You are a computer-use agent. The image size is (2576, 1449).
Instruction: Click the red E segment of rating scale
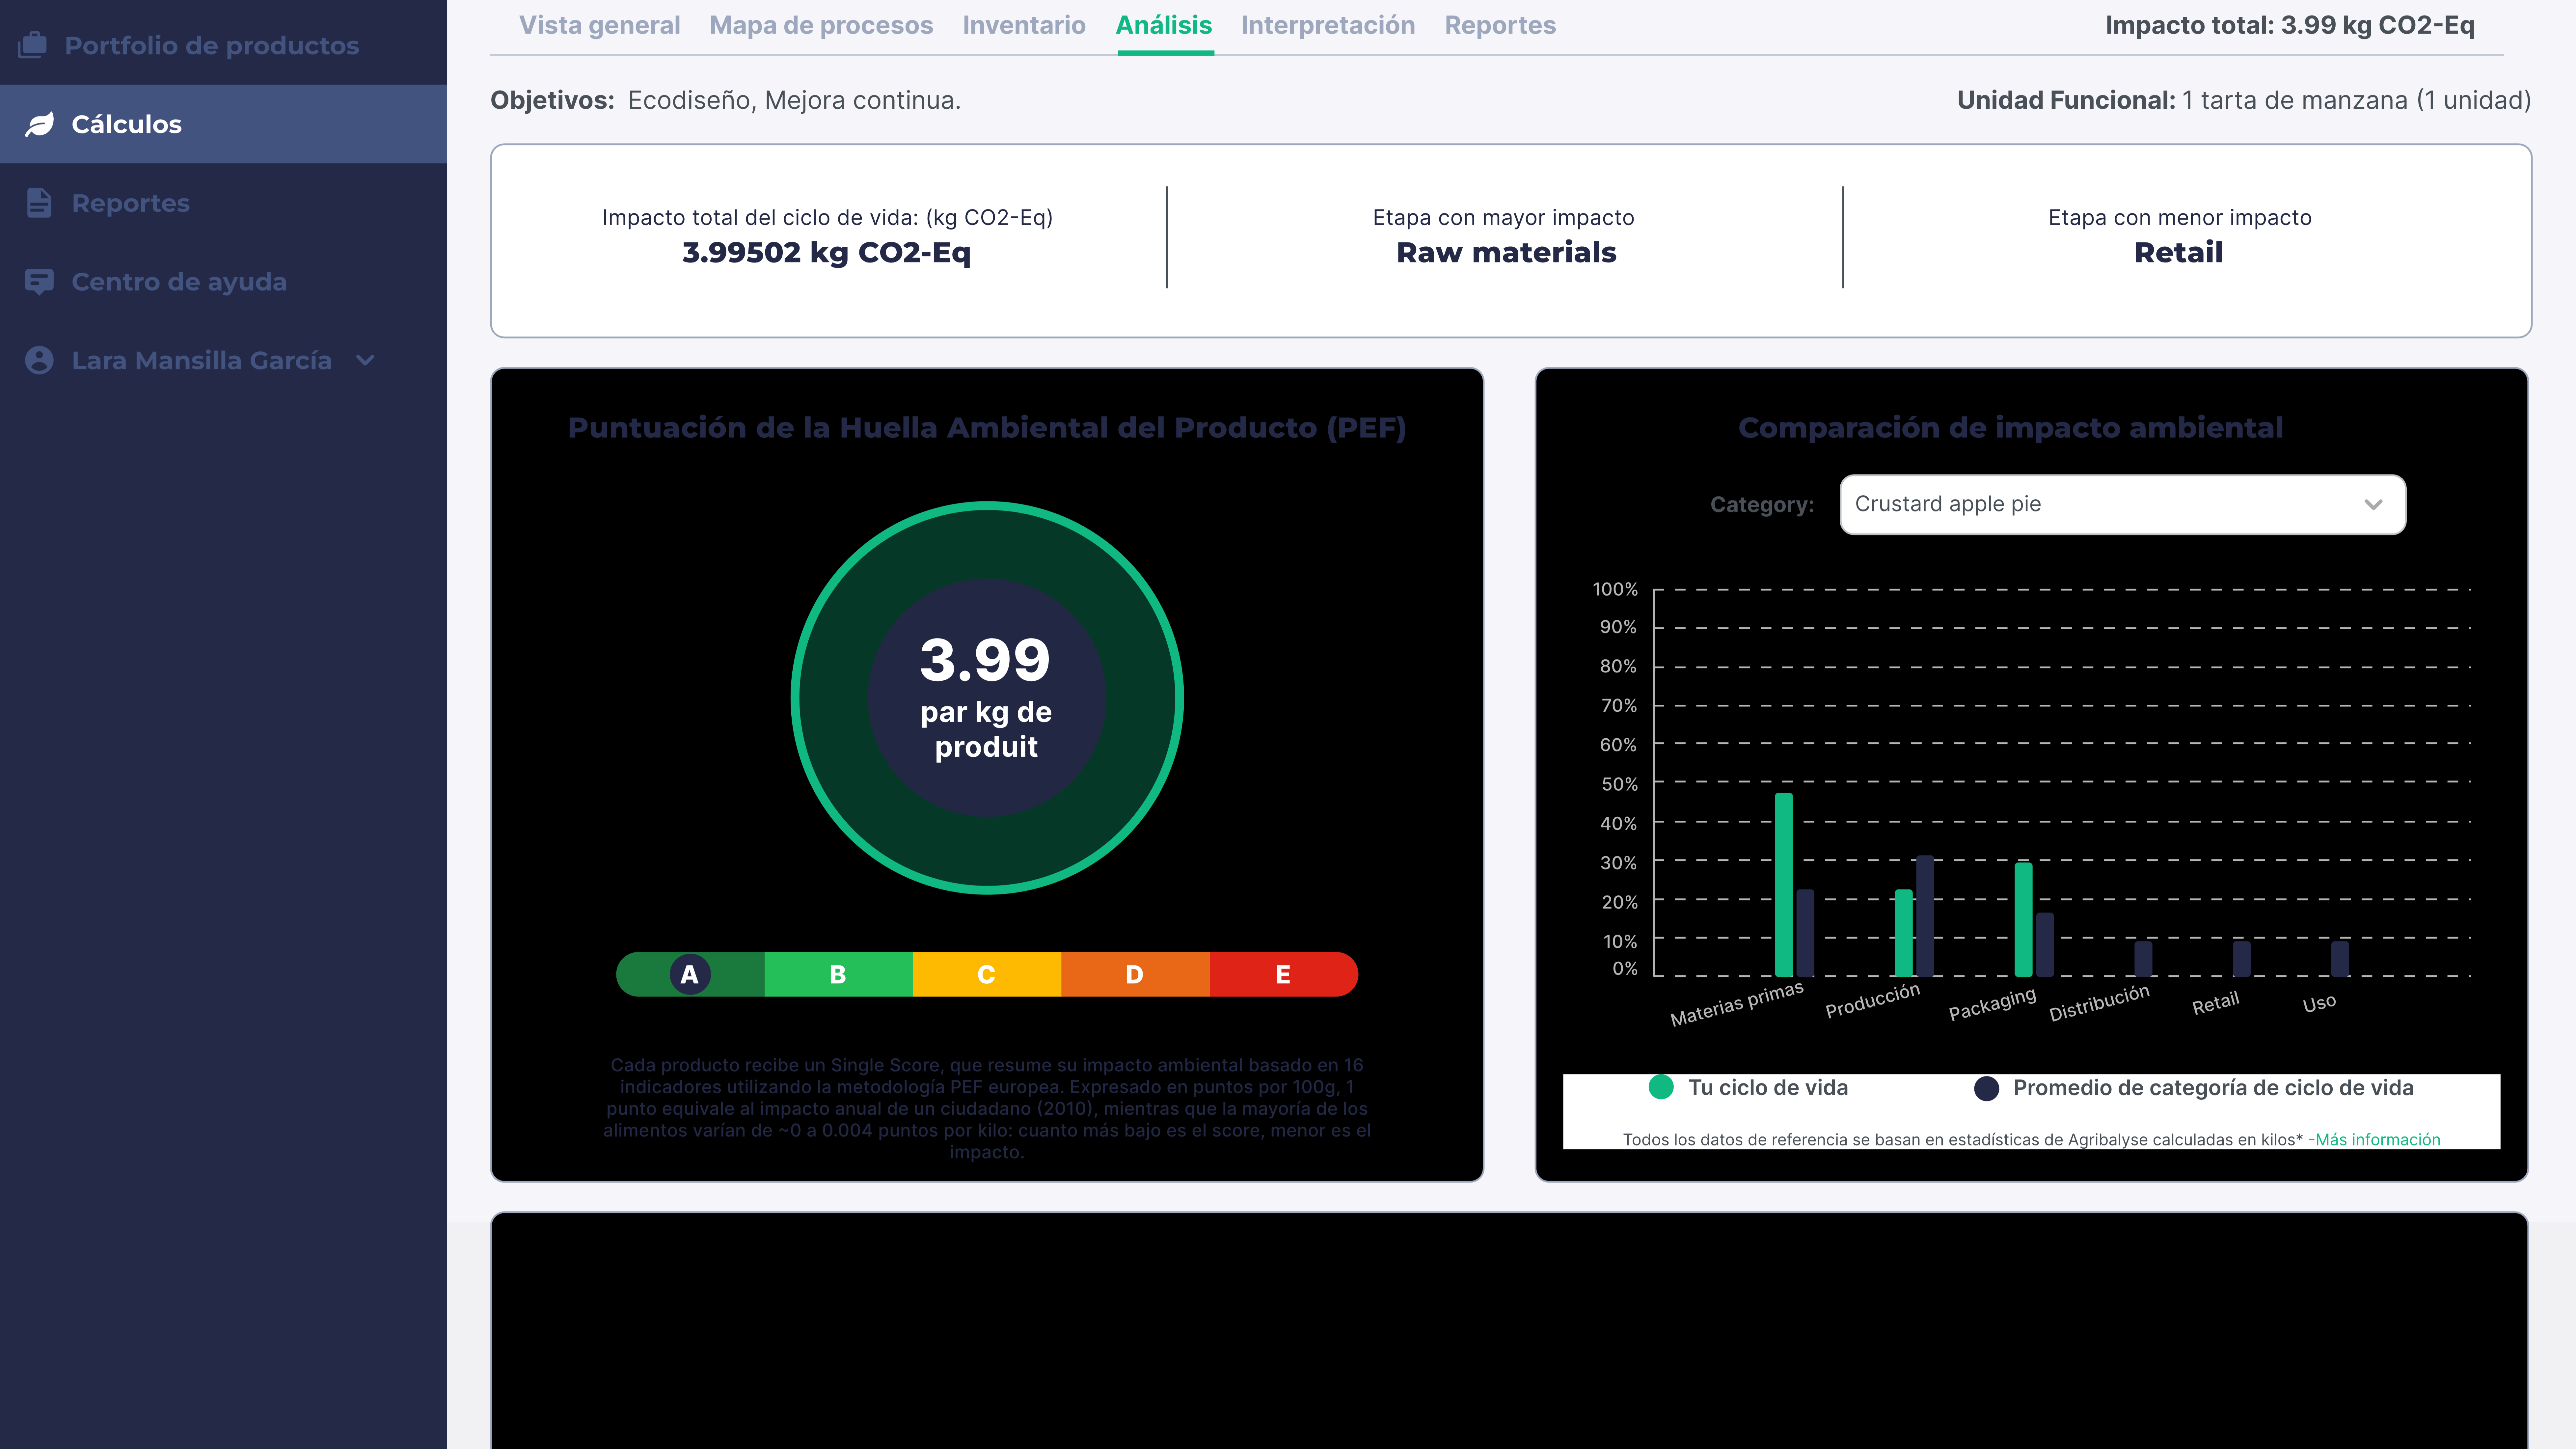[x=1283, y=974]
